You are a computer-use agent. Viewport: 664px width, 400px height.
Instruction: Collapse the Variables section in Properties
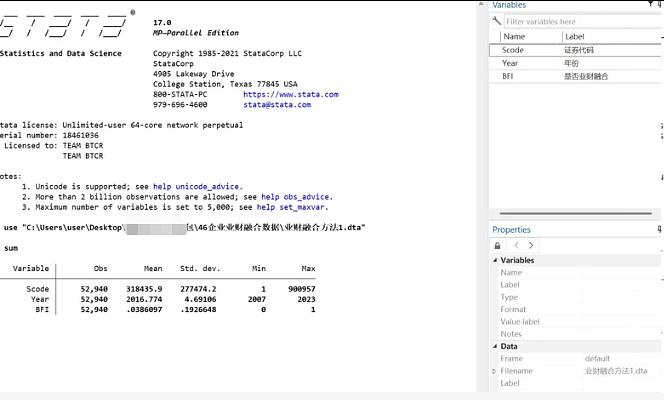click(x=495, y=260)
